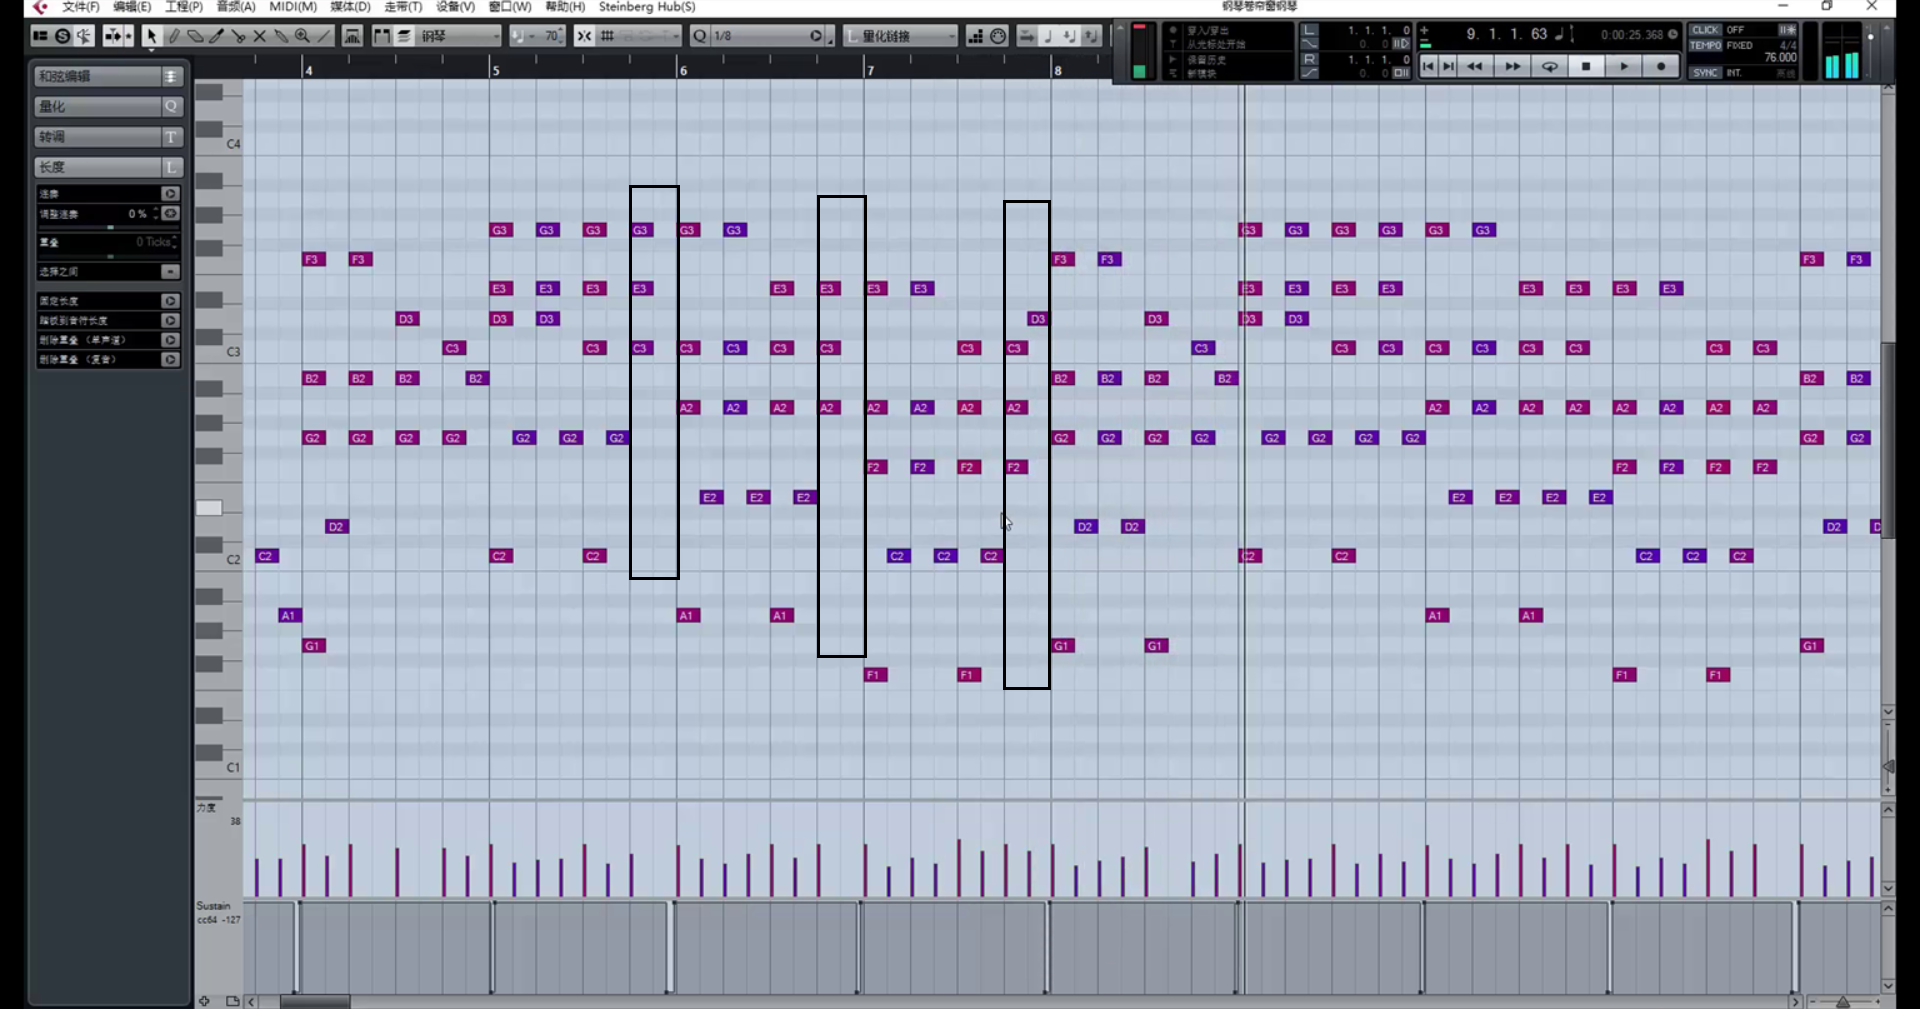Click the time display field 0:00:25.368
This screenshot has height=1009, width=1920.
(1632, 35)
